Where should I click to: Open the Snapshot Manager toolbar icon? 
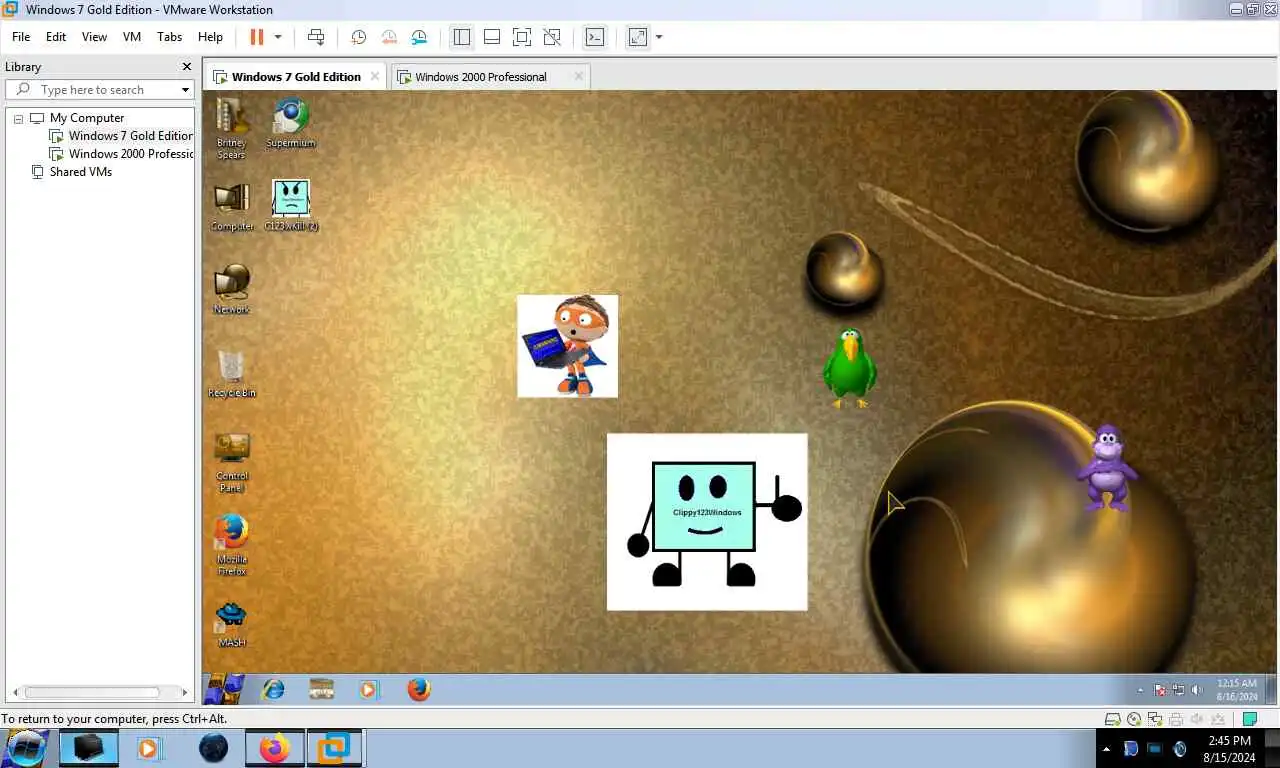click(x=419, y=37)
